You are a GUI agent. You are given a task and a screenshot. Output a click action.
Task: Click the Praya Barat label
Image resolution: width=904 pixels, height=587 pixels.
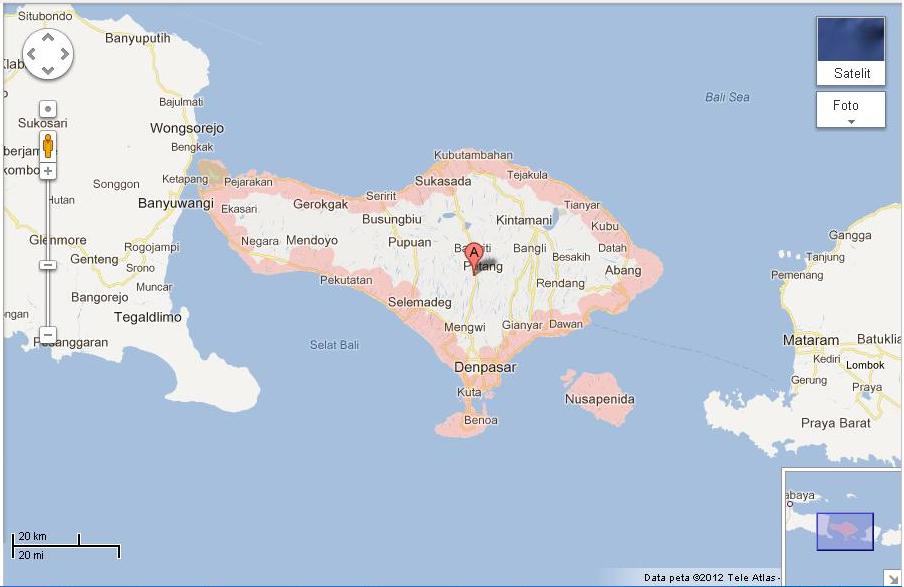[x=835, y=423]
